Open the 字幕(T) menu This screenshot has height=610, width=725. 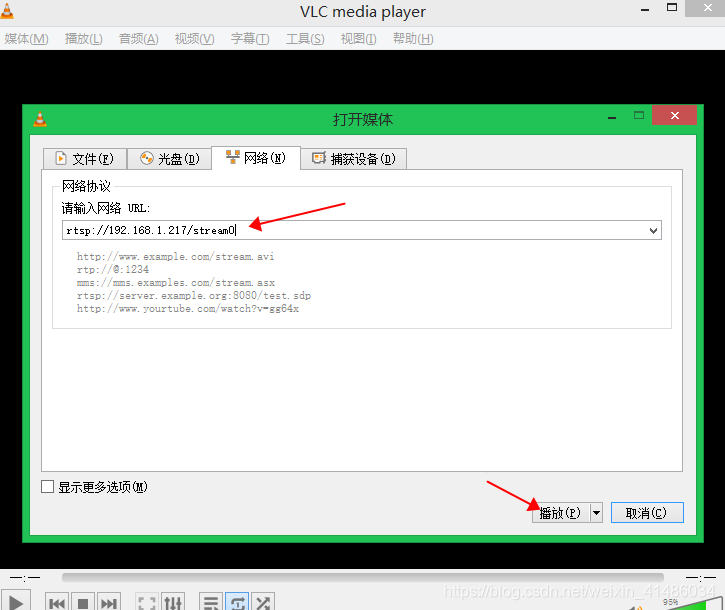point(250,39)
